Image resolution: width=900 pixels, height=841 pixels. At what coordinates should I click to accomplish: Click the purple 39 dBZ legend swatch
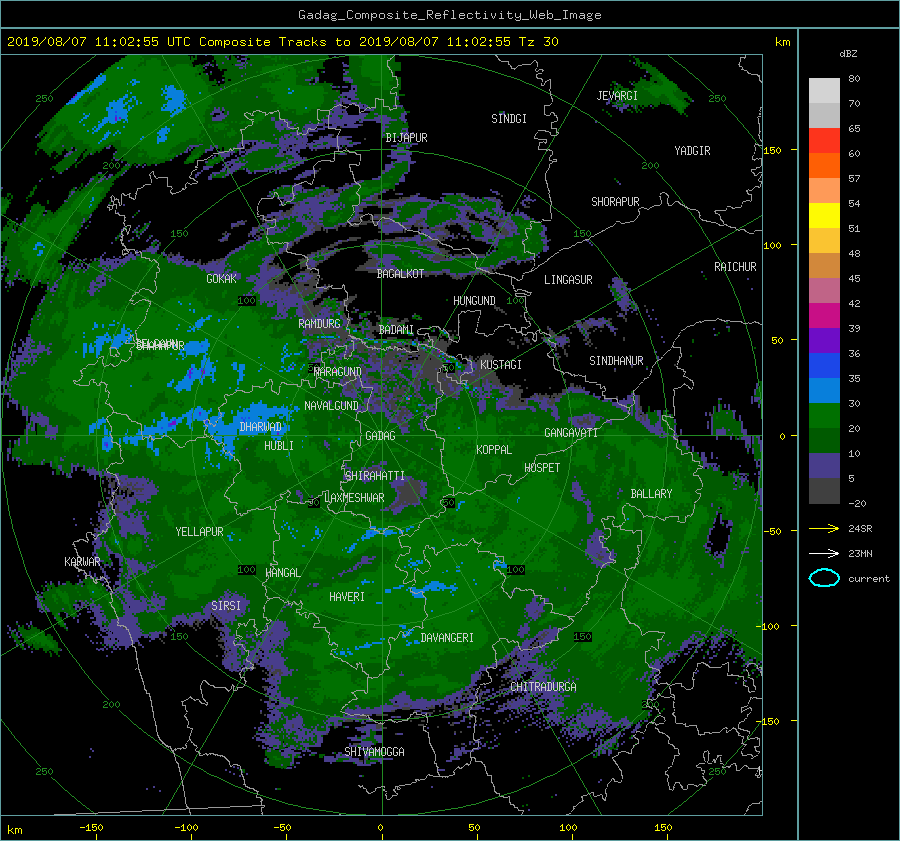coord(824,341)
